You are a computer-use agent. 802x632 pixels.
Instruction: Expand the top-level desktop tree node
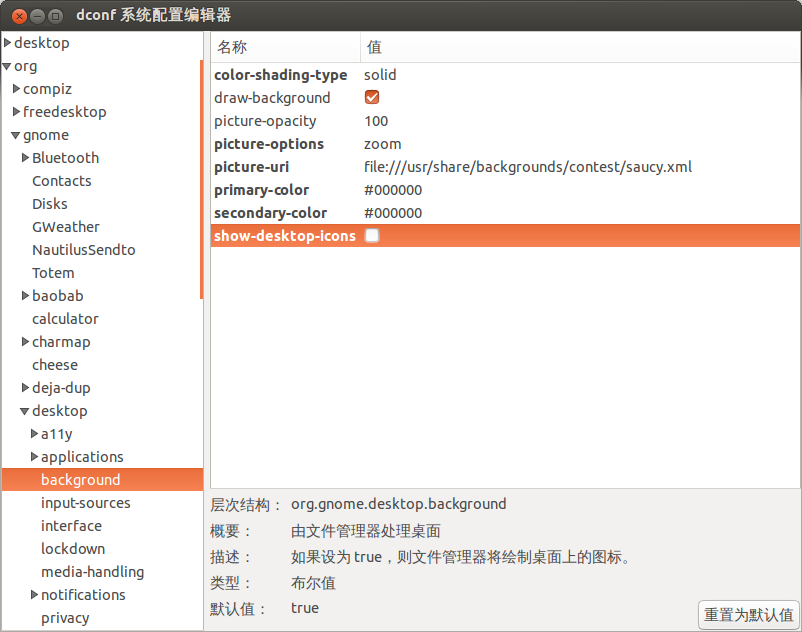(x=8, y=43)
